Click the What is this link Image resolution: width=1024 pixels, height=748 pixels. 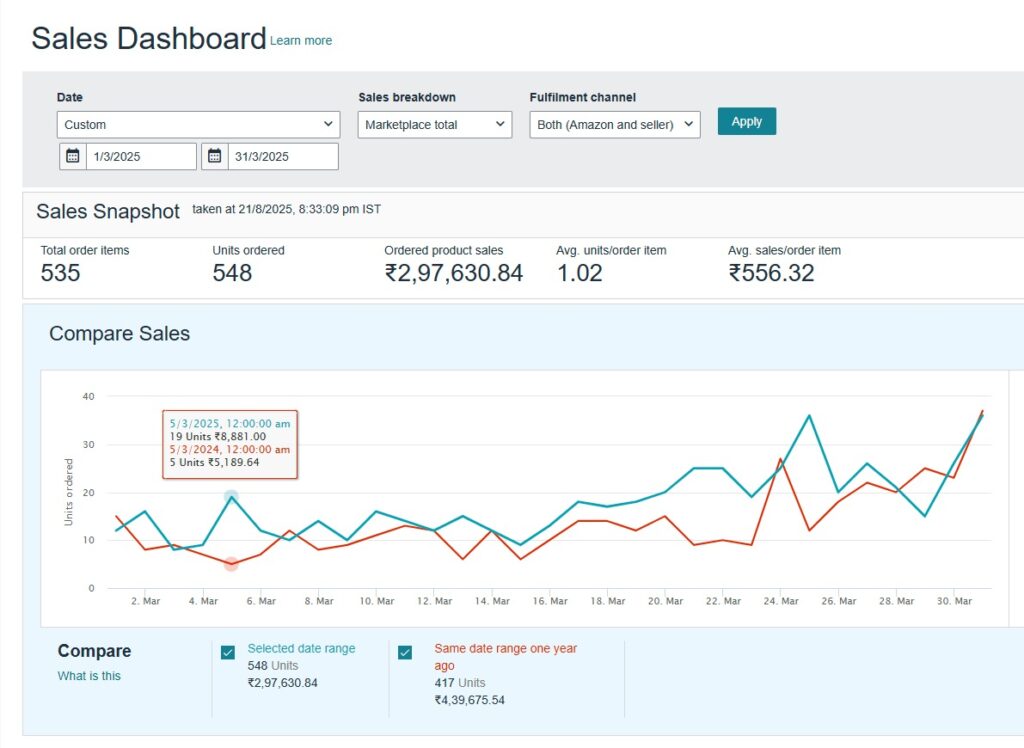pyautogui.click(x=89, y=676)
